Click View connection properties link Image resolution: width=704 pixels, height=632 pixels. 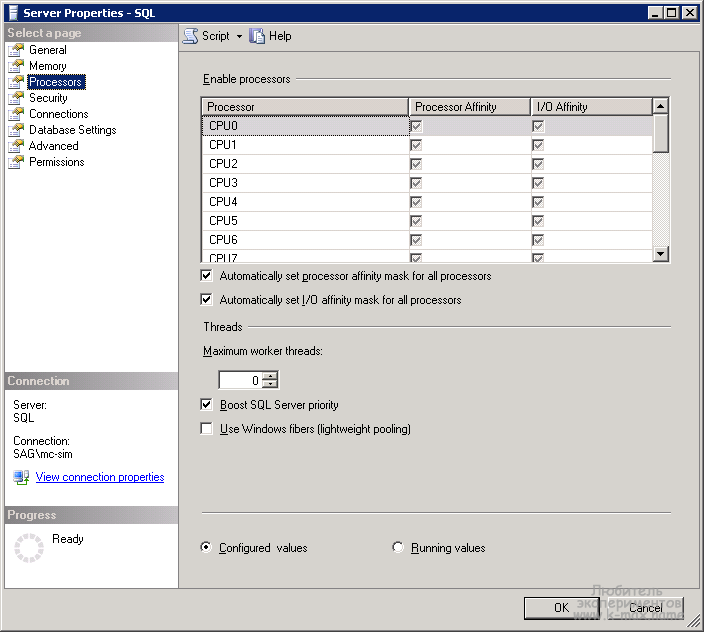pyautogui.click(x=100, y=477)
